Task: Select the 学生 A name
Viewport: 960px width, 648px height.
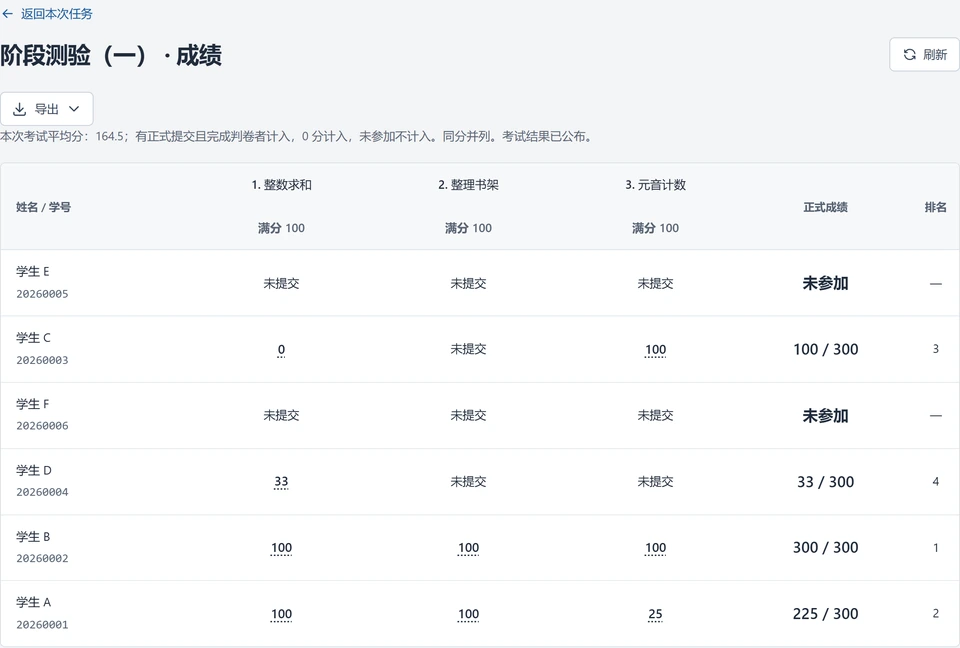Action: [34, 602]
